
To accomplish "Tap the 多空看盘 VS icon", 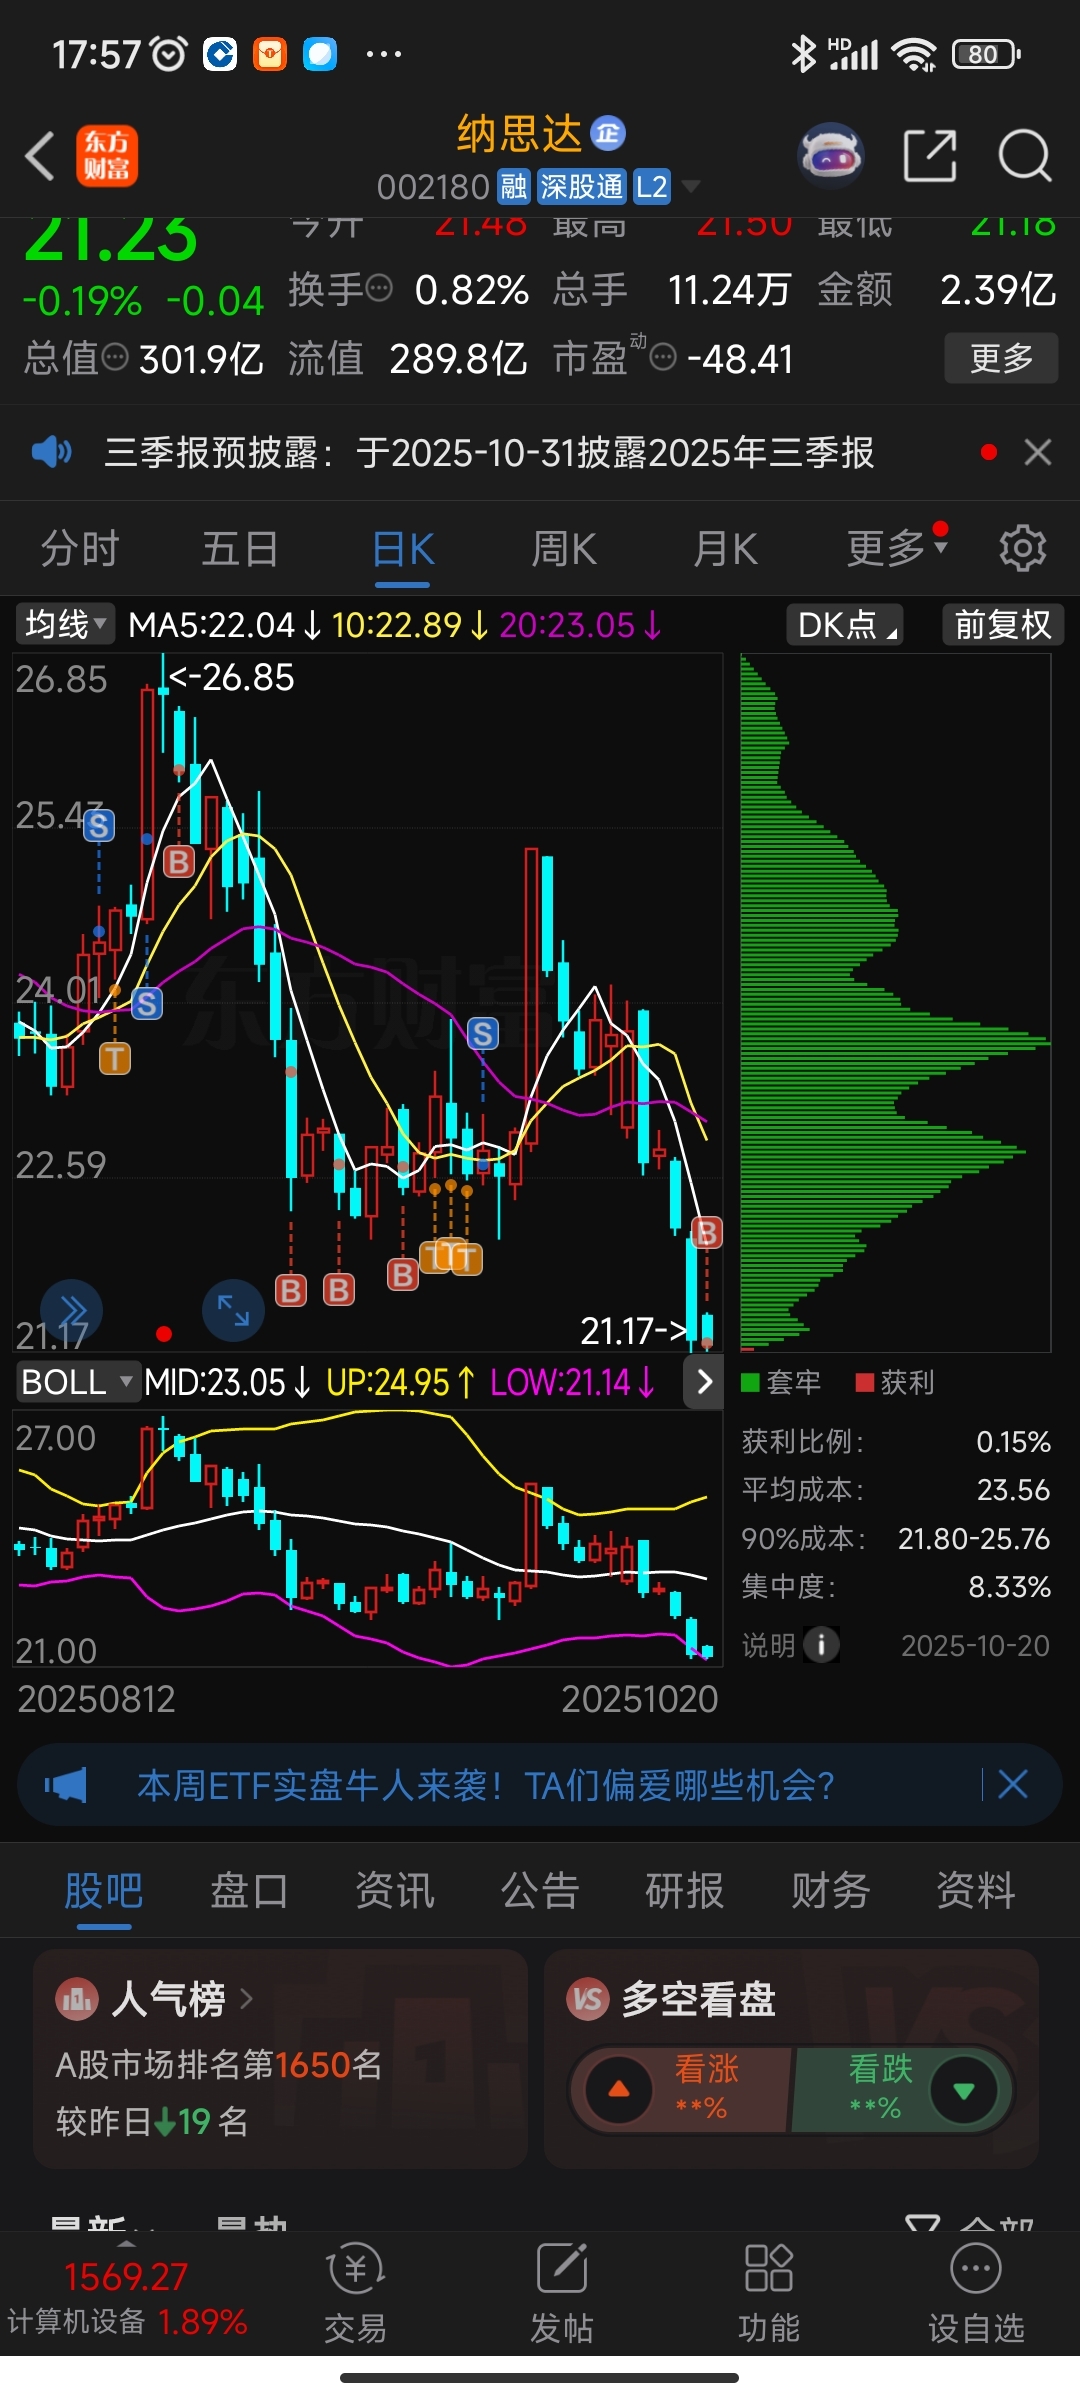I will click(x=588, y=1999).
